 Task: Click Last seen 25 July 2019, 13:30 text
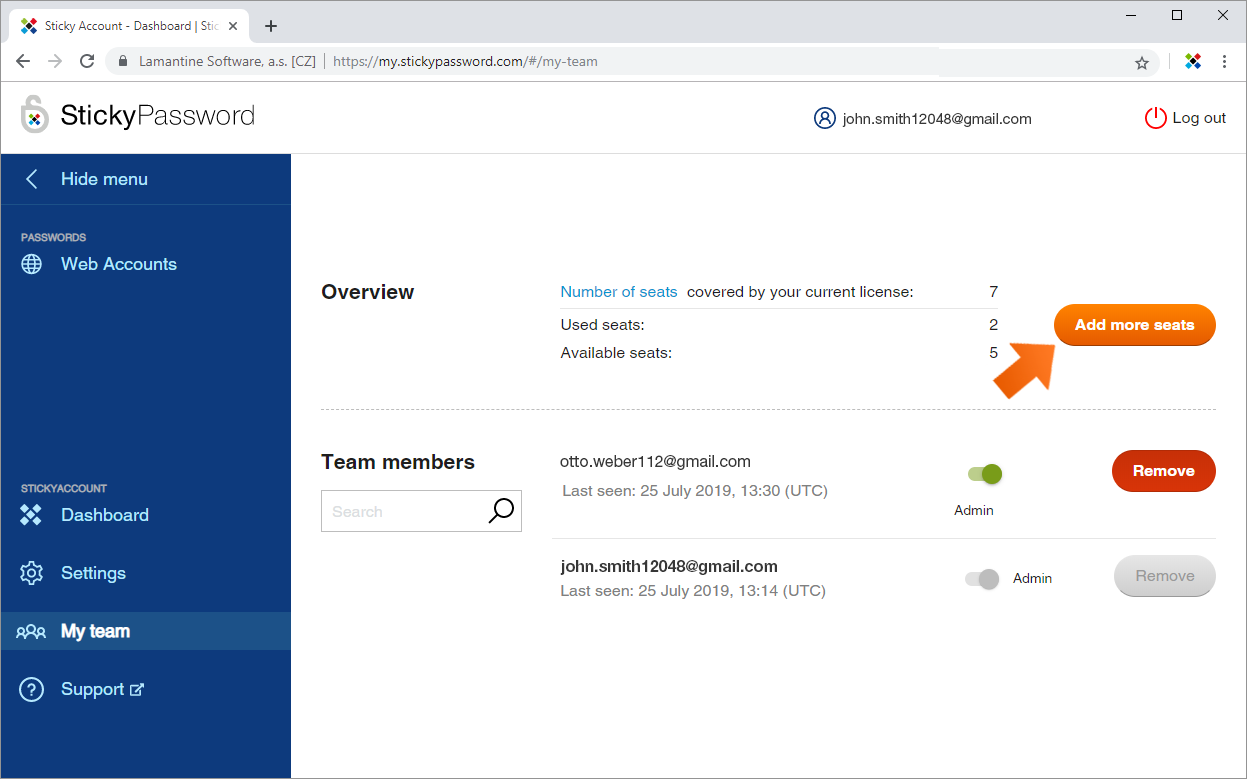tap(695, 491)
